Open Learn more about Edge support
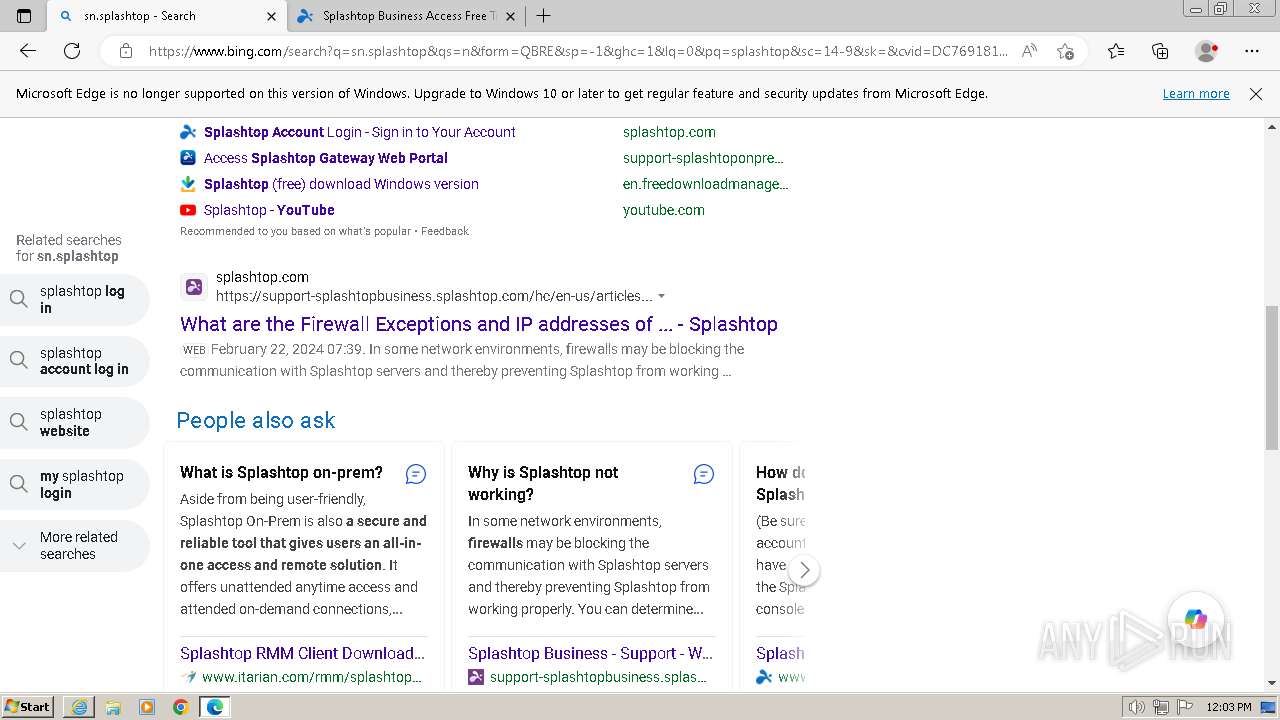Viewport: 1280px width, 720px height. tap(1196, 94)
